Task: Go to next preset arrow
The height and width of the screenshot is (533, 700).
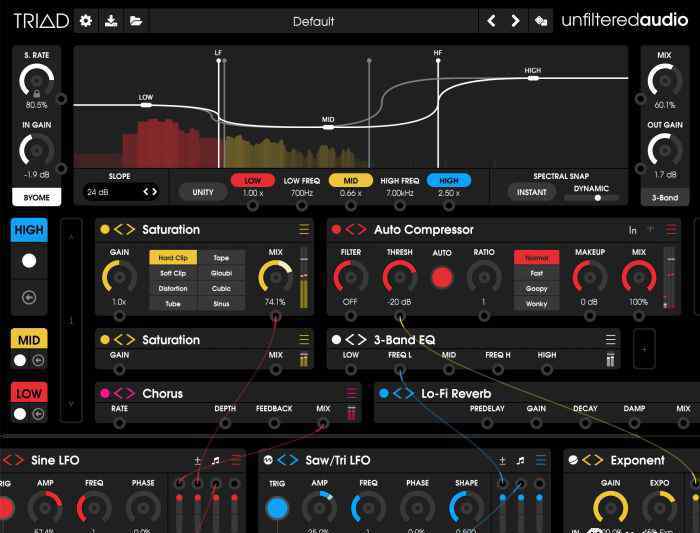Action: tap(515, 21)
